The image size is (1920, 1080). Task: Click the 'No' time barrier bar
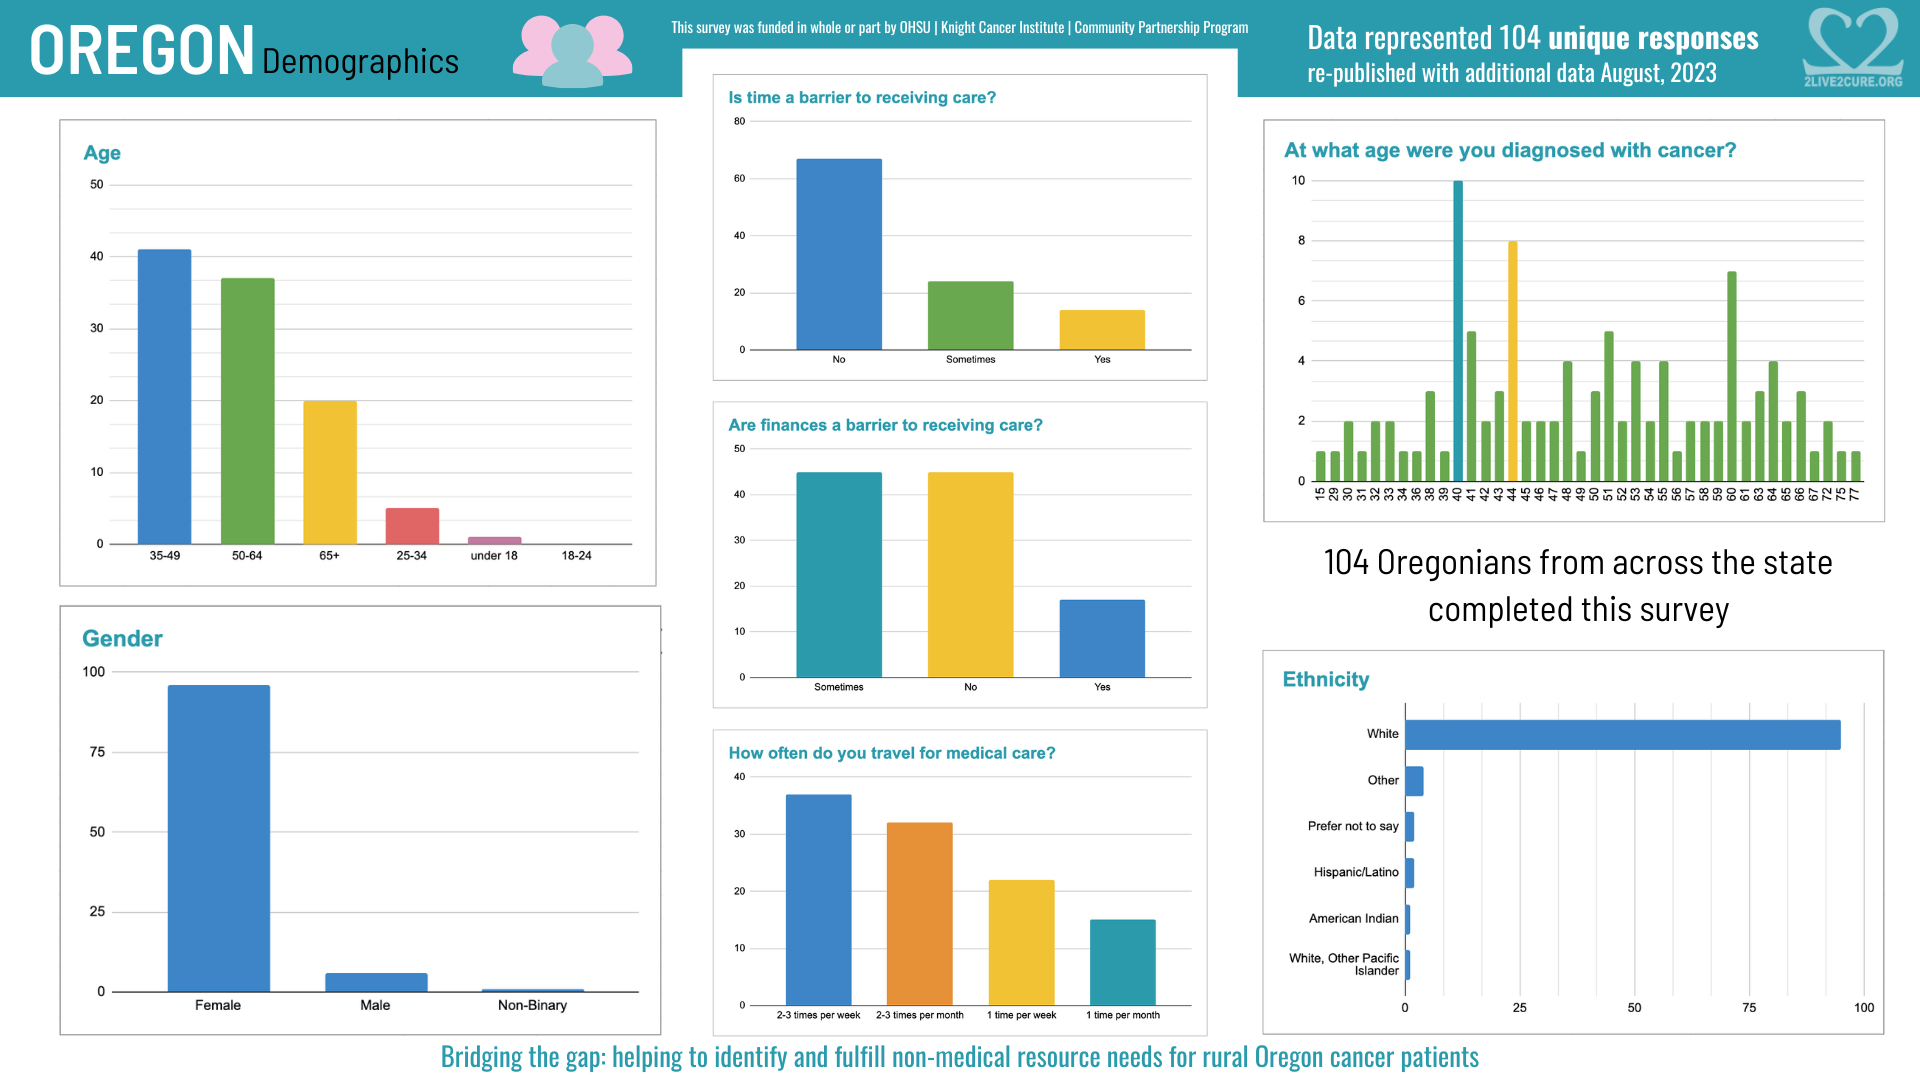838,254
